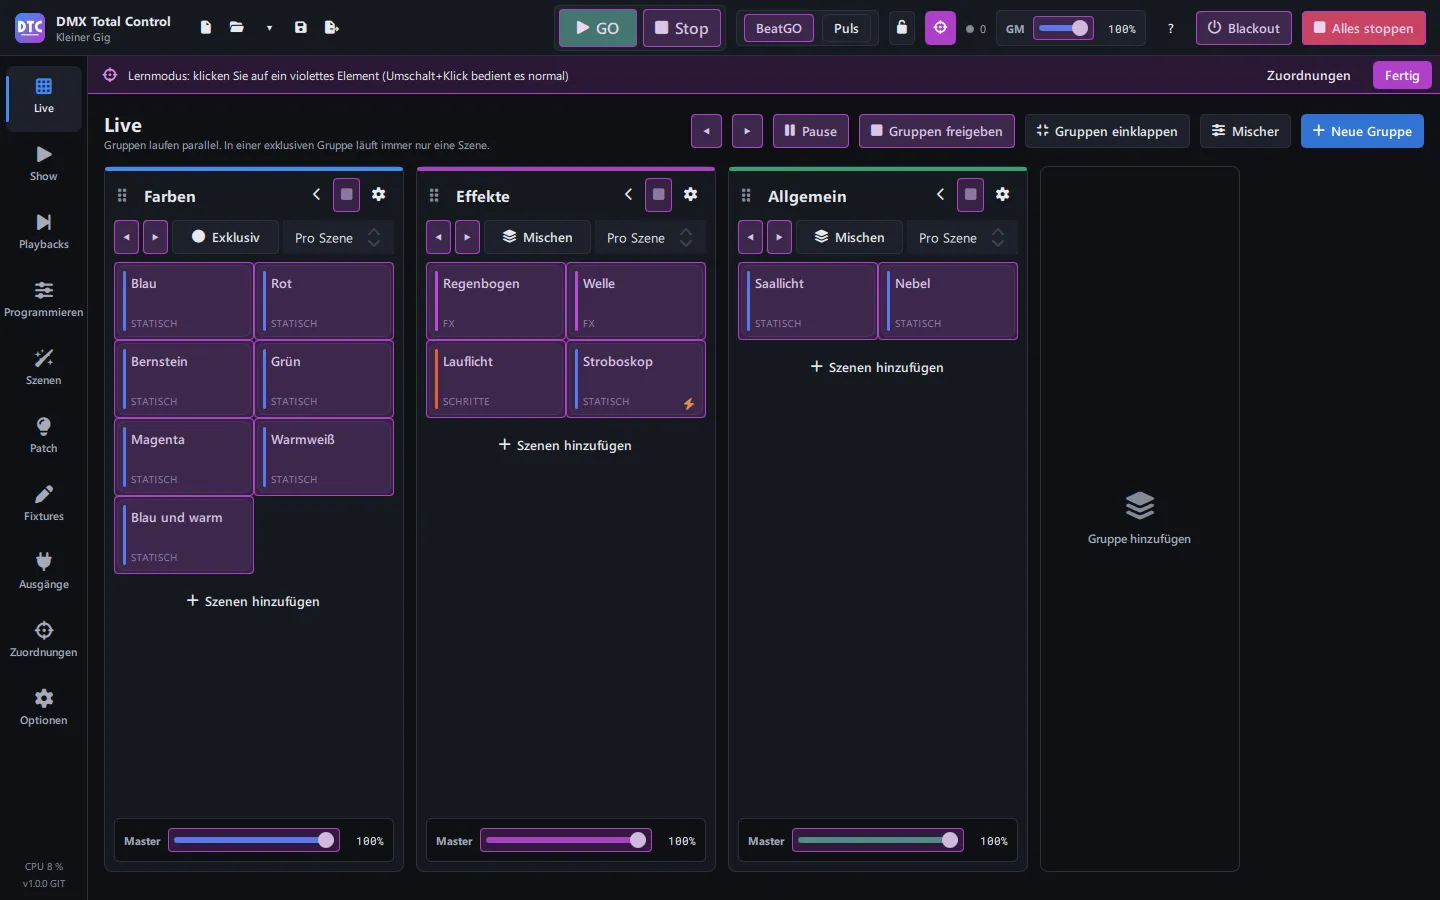Click the drag handle of the Allgemein group

pos(746,196)
